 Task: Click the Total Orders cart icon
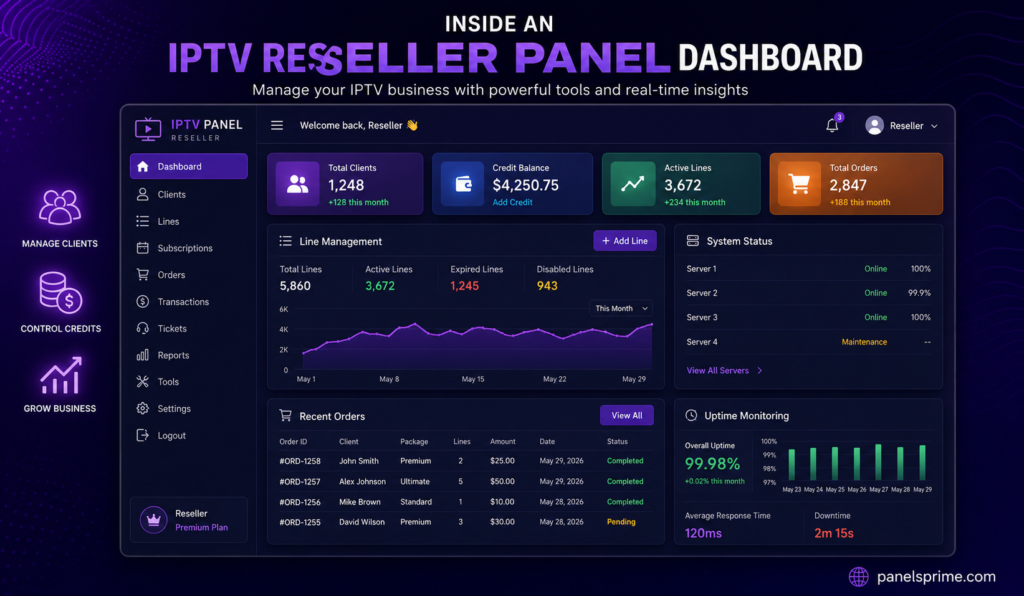(x=799, y=184)
